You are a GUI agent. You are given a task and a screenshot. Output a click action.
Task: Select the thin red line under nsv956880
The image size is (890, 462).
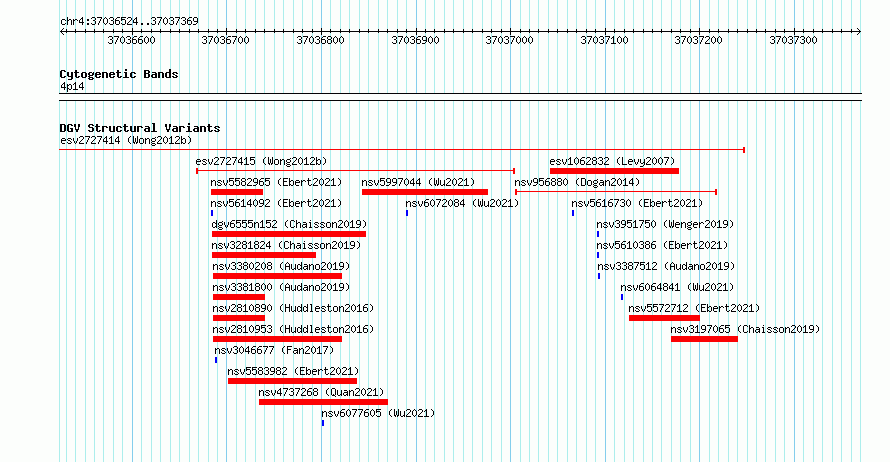(x=616, y=192)
